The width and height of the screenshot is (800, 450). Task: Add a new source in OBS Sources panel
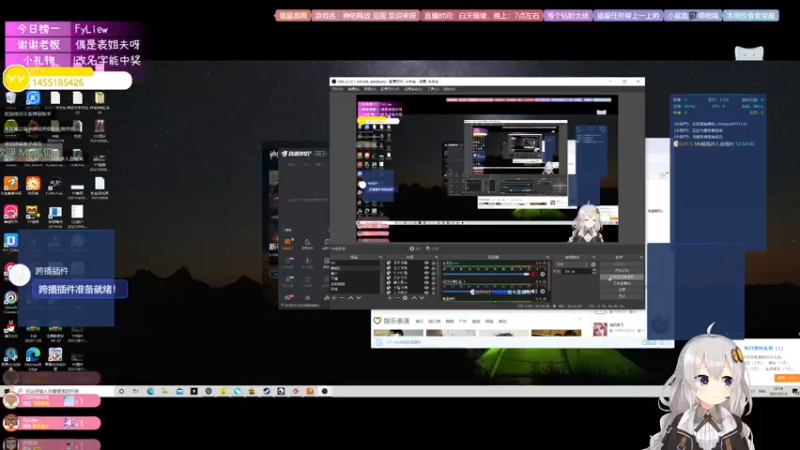tap(390, 297)
